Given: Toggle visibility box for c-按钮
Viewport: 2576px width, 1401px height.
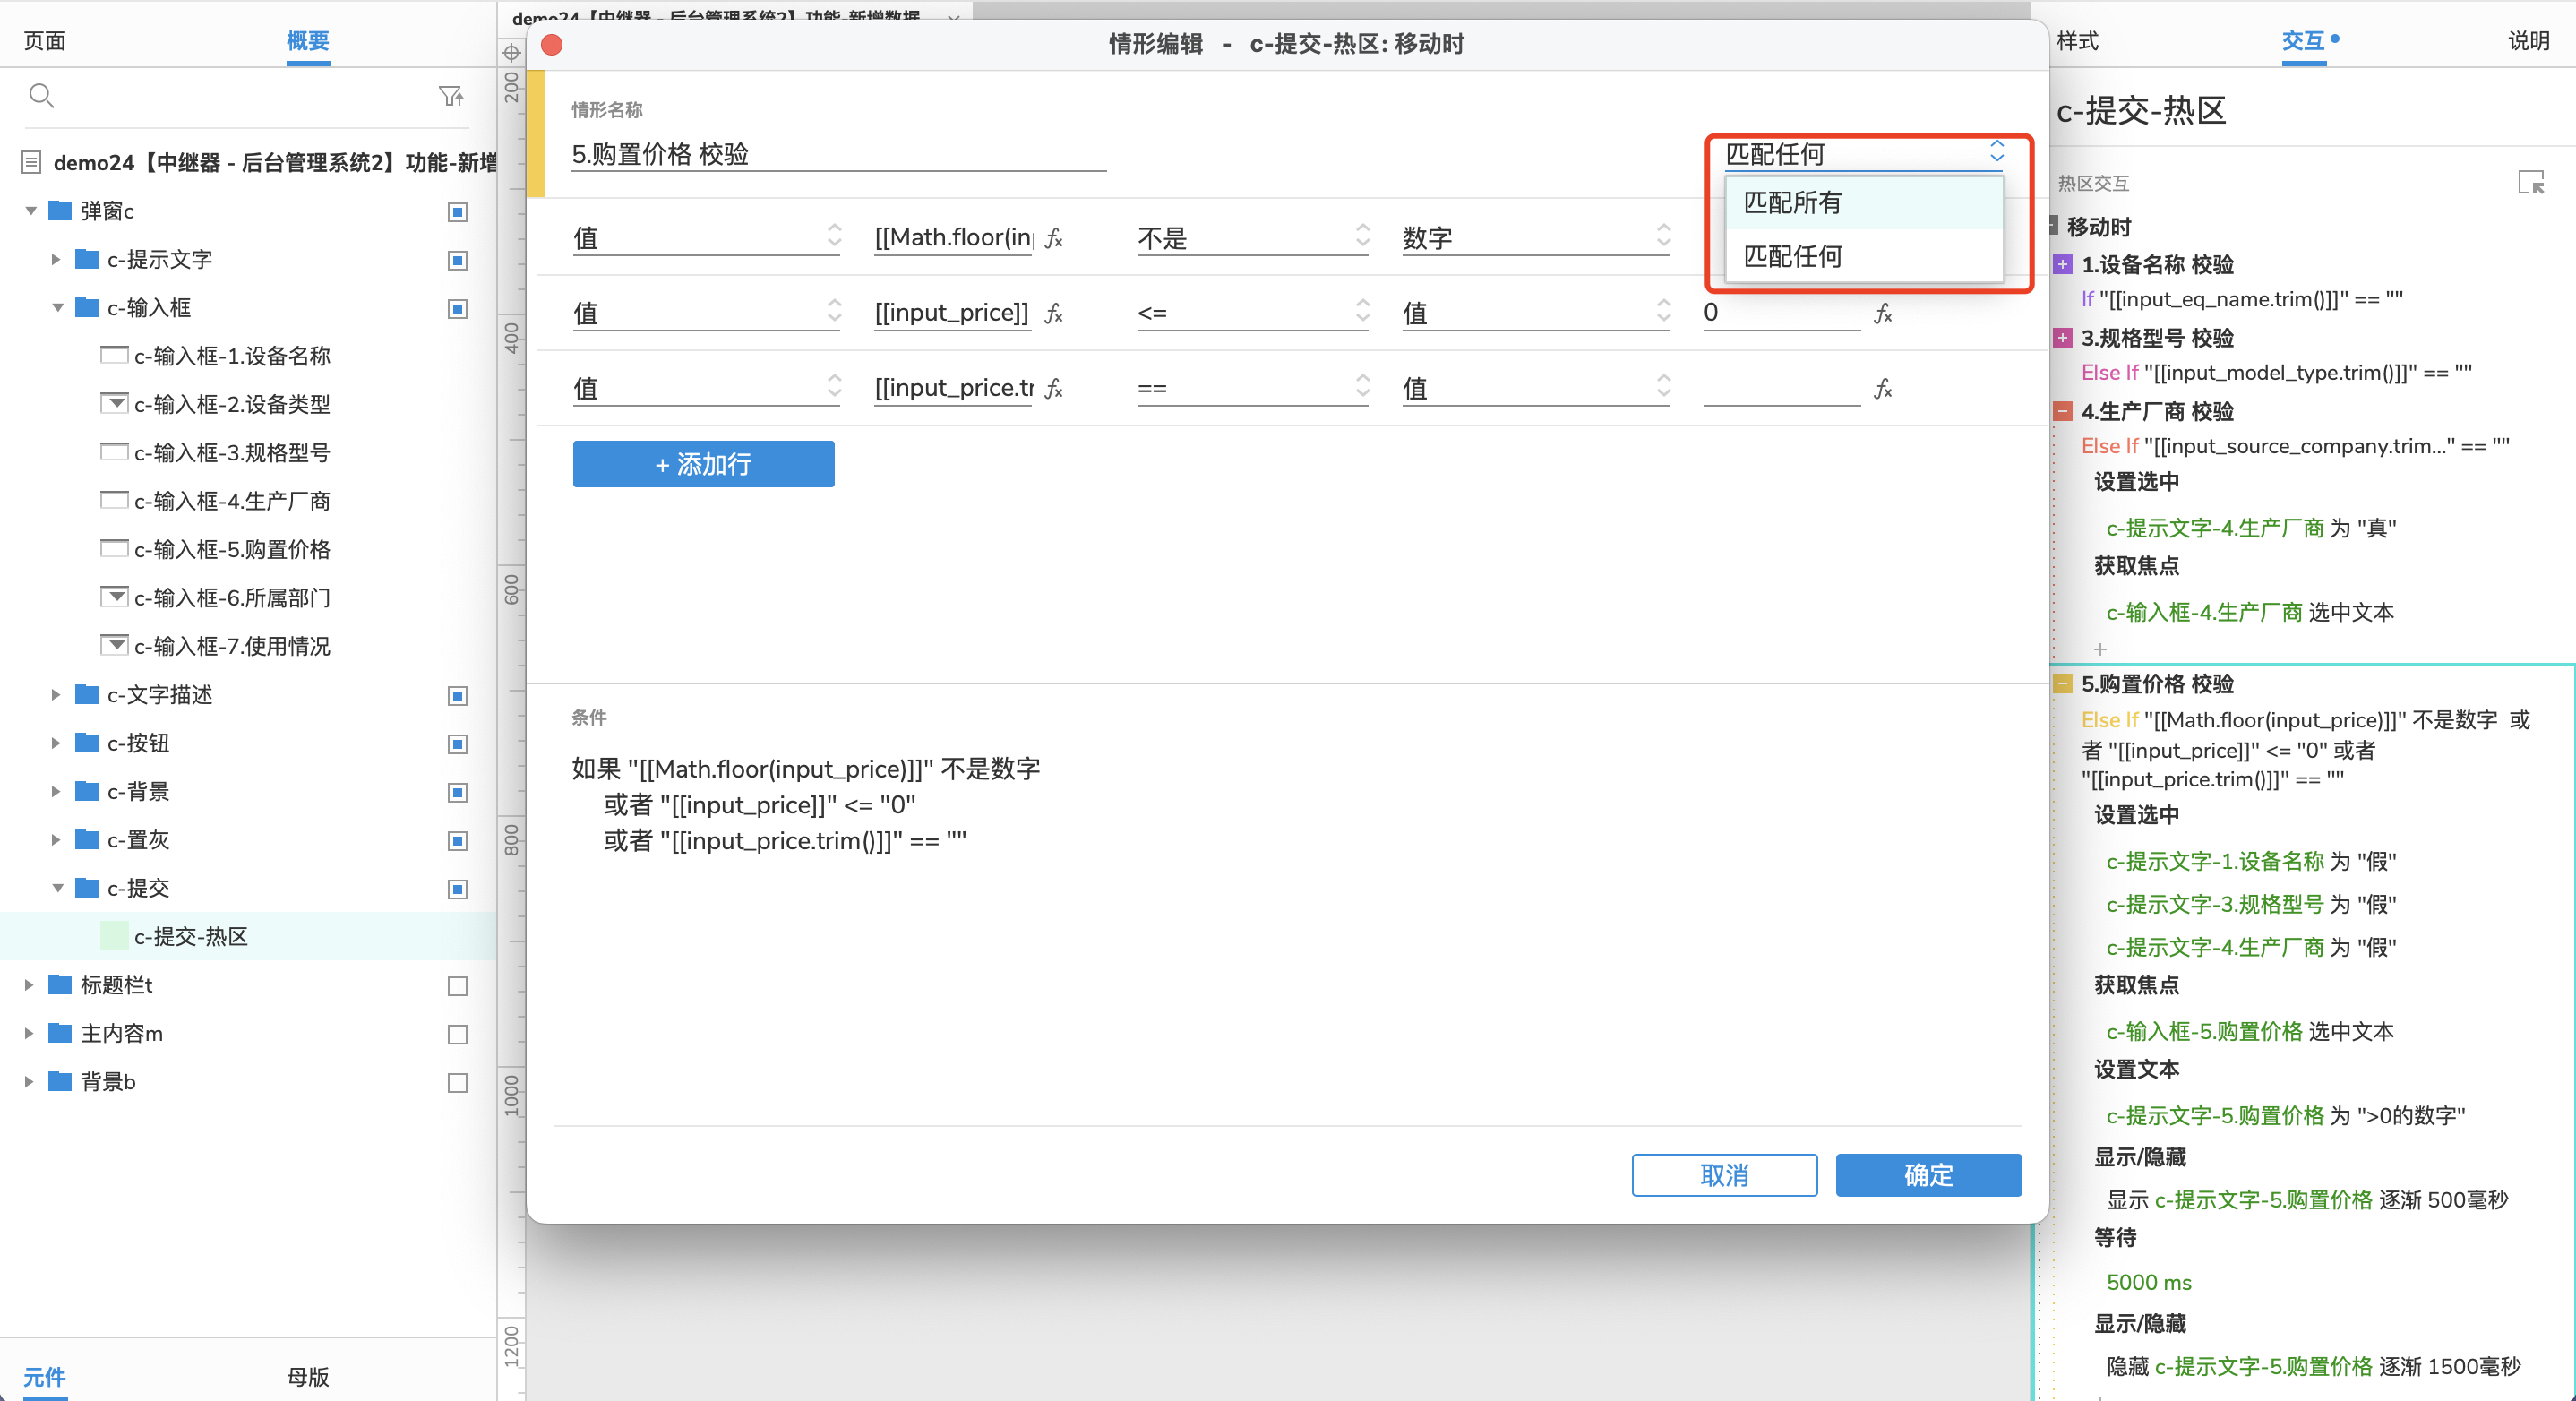Looking at the screenshot, I should (x=457, y=744).
